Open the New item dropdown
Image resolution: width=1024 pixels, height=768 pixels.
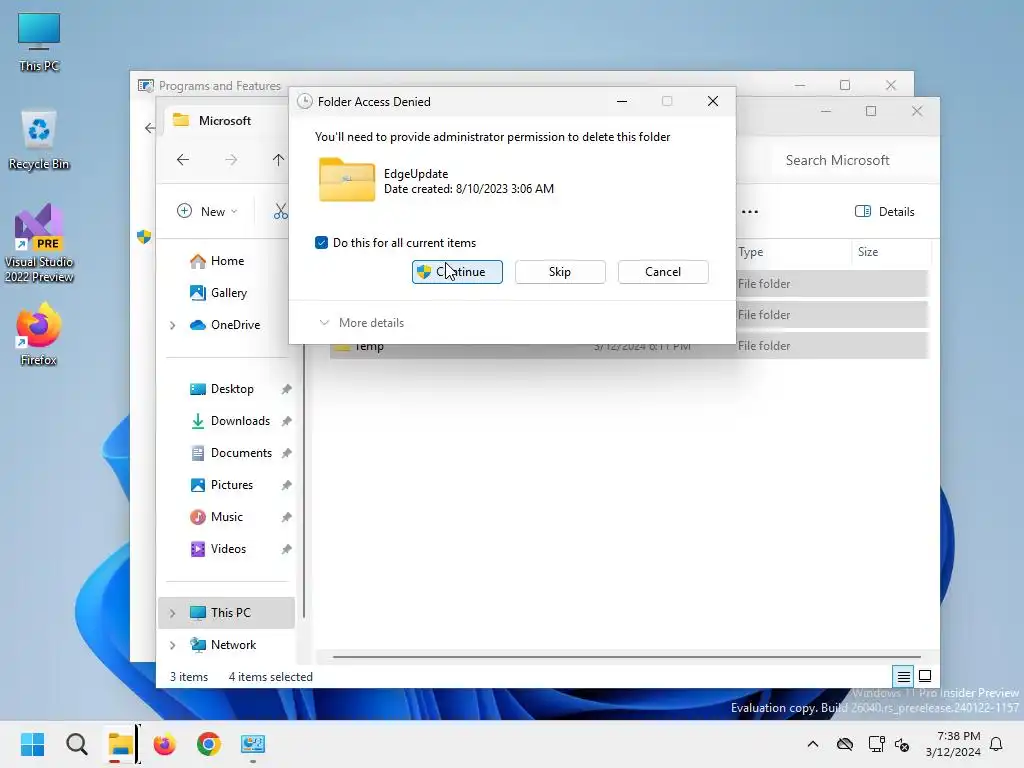(207, 212)
